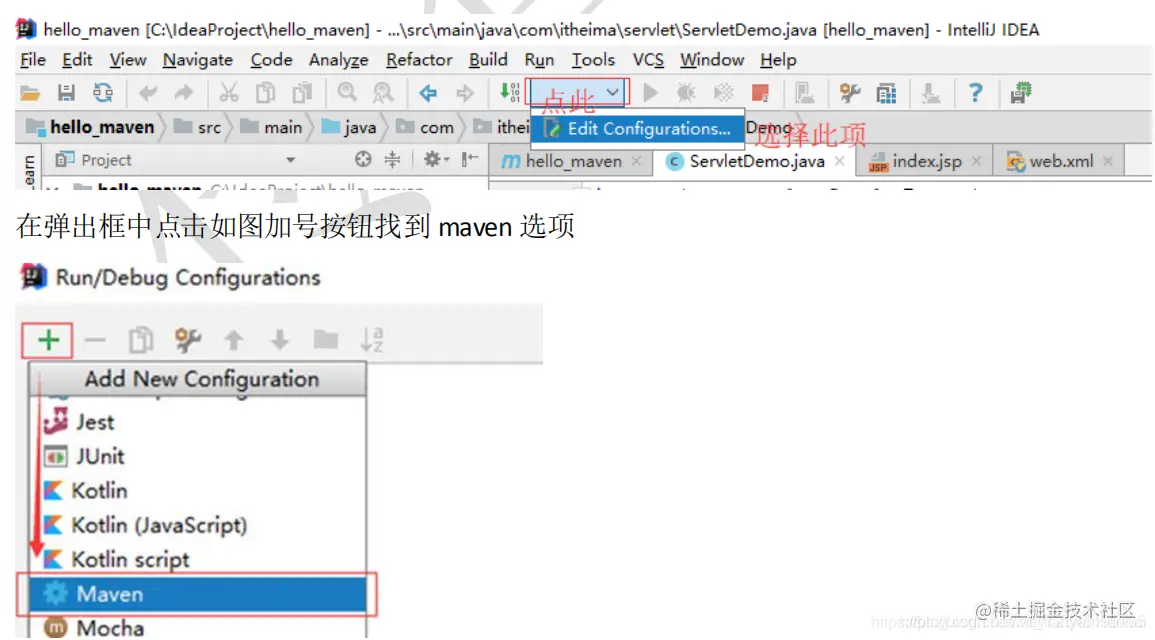Click the Cut scissors icon
This screenshot has width=1155, height=640.
click(229, 93)
